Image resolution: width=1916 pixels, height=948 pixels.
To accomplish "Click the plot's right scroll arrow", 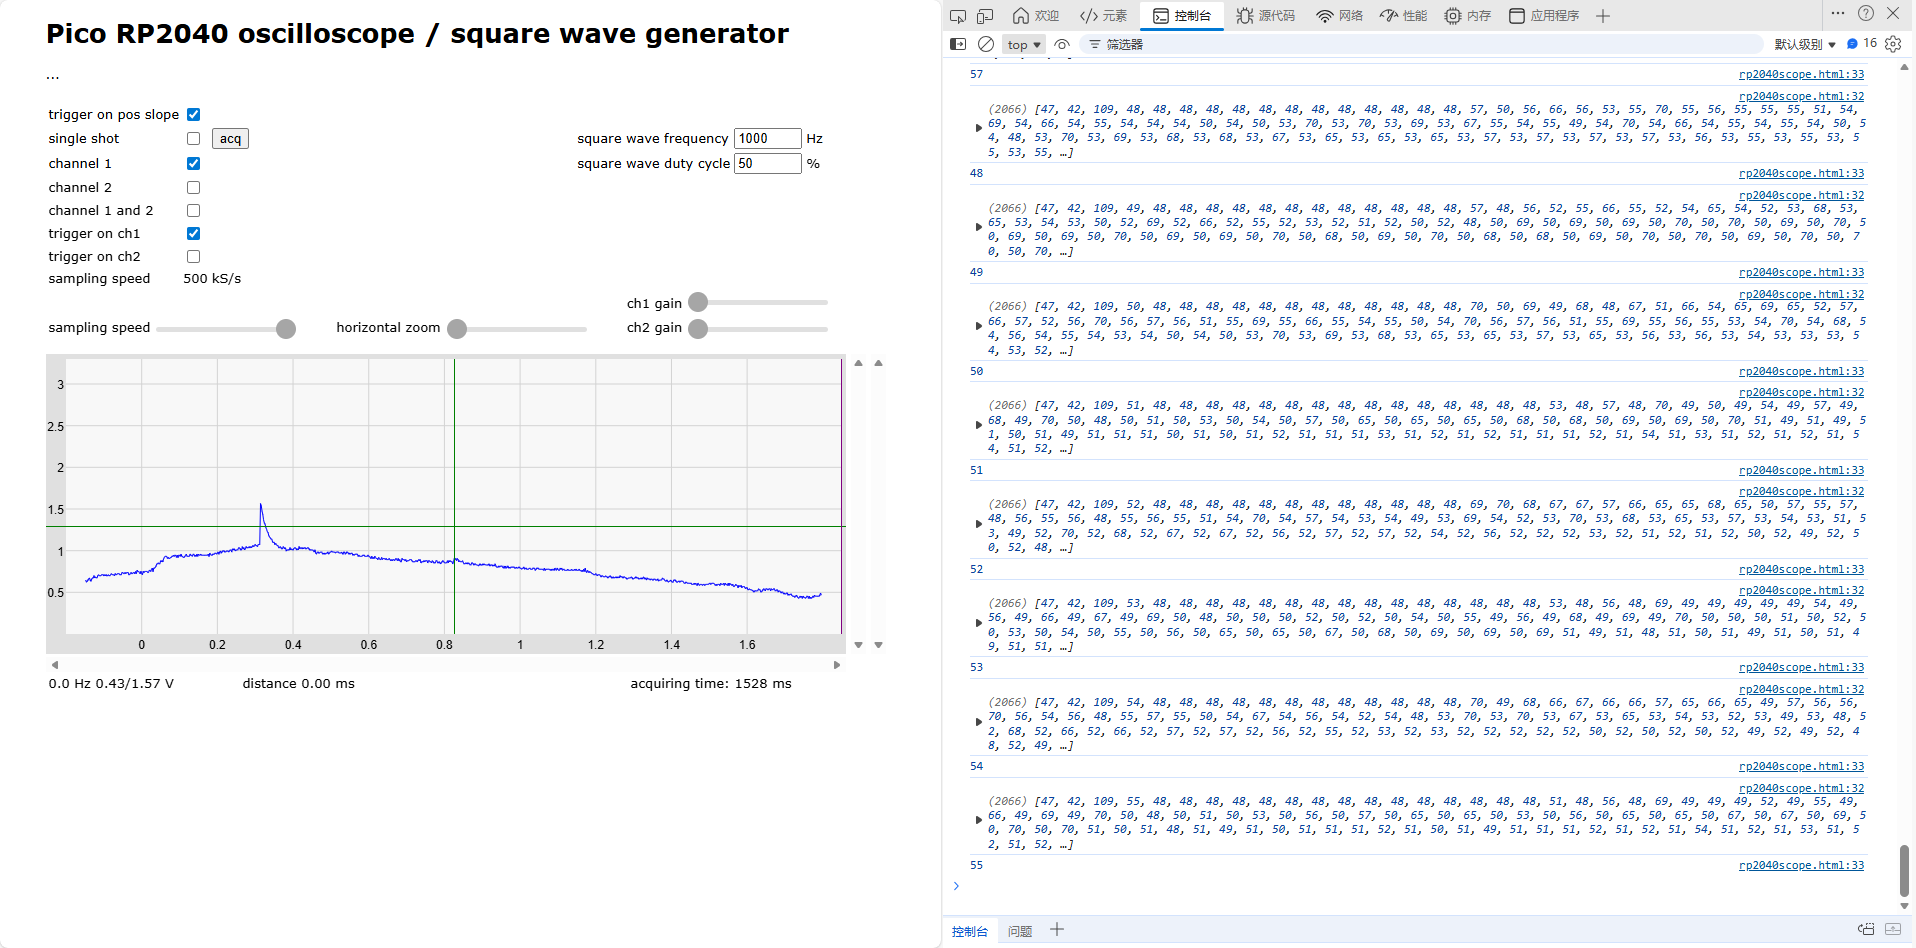I will tap(837, 665).
